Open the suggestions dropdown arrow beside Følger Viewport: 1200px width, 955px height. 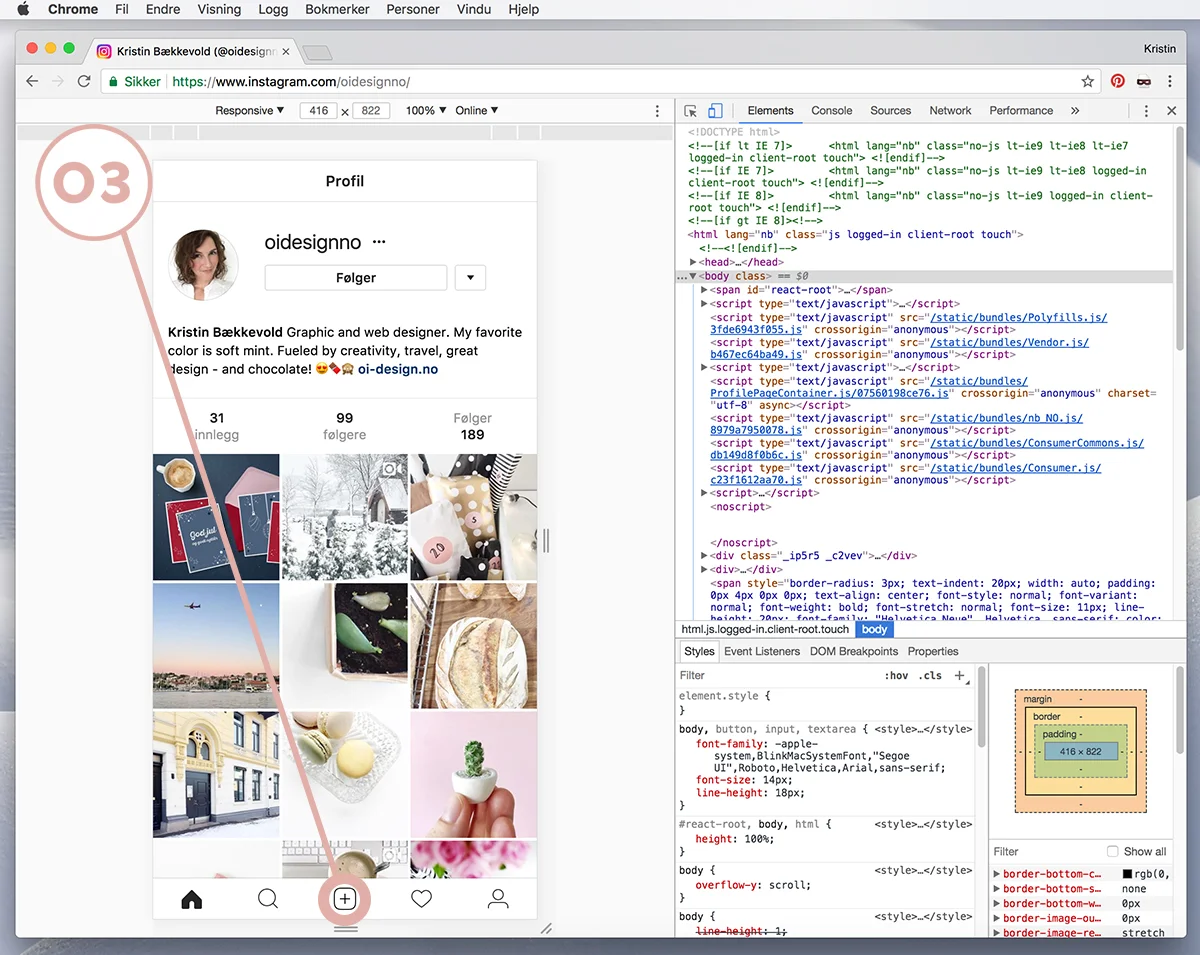point(470,278)
